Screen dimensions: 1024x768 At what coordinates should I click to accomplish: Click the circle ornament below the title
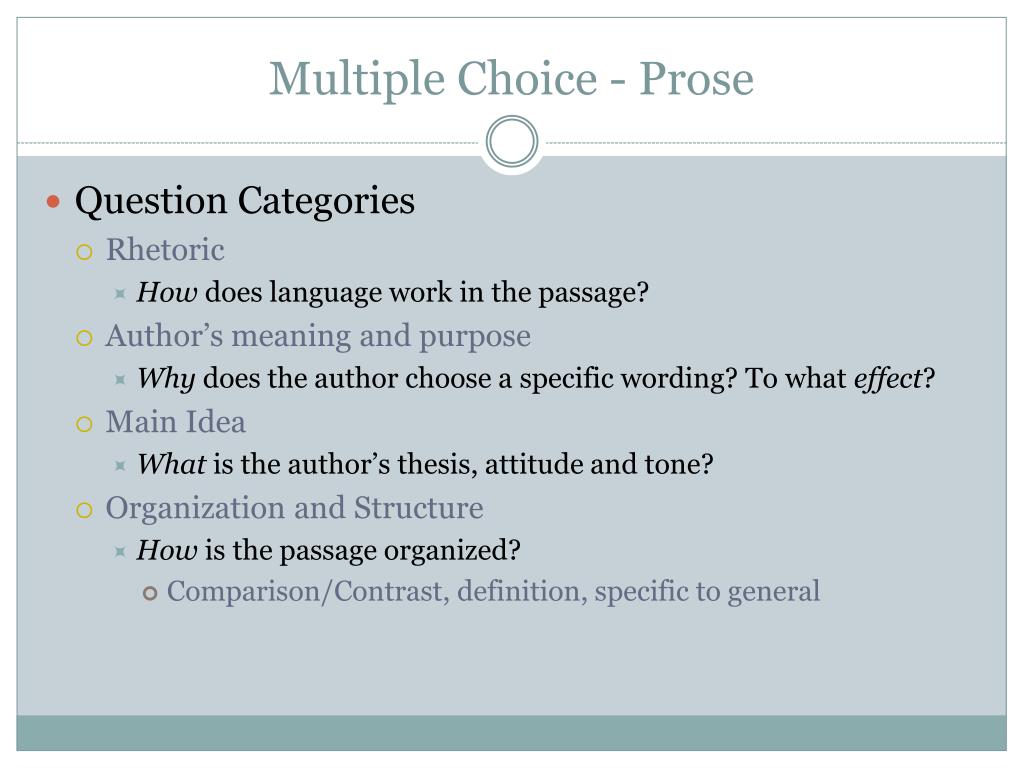pyautogui.click(x=512, y=142)
